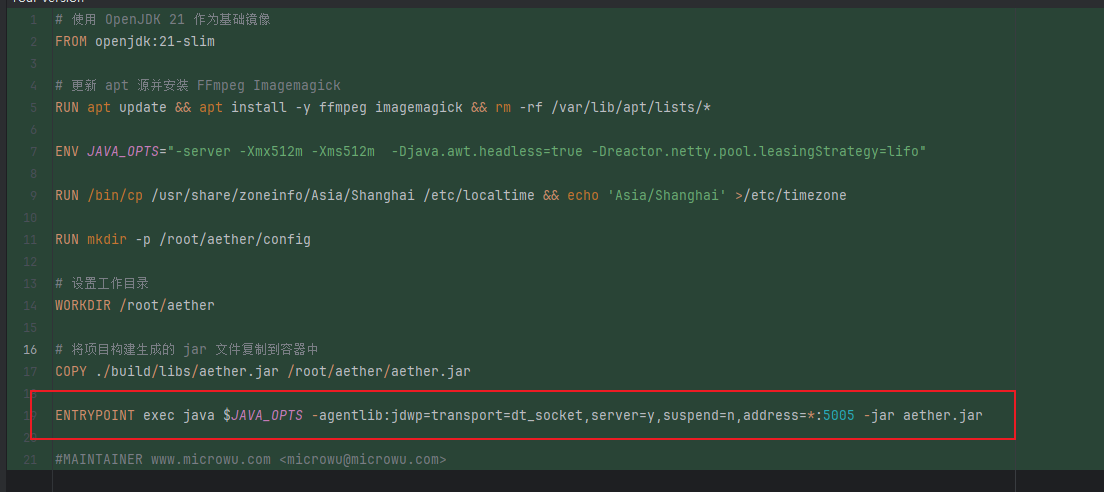Click the comment '# 使用 OpenJDK 21 作为基础镜像'
The image size is (1104, 492).
click(163, 20)
